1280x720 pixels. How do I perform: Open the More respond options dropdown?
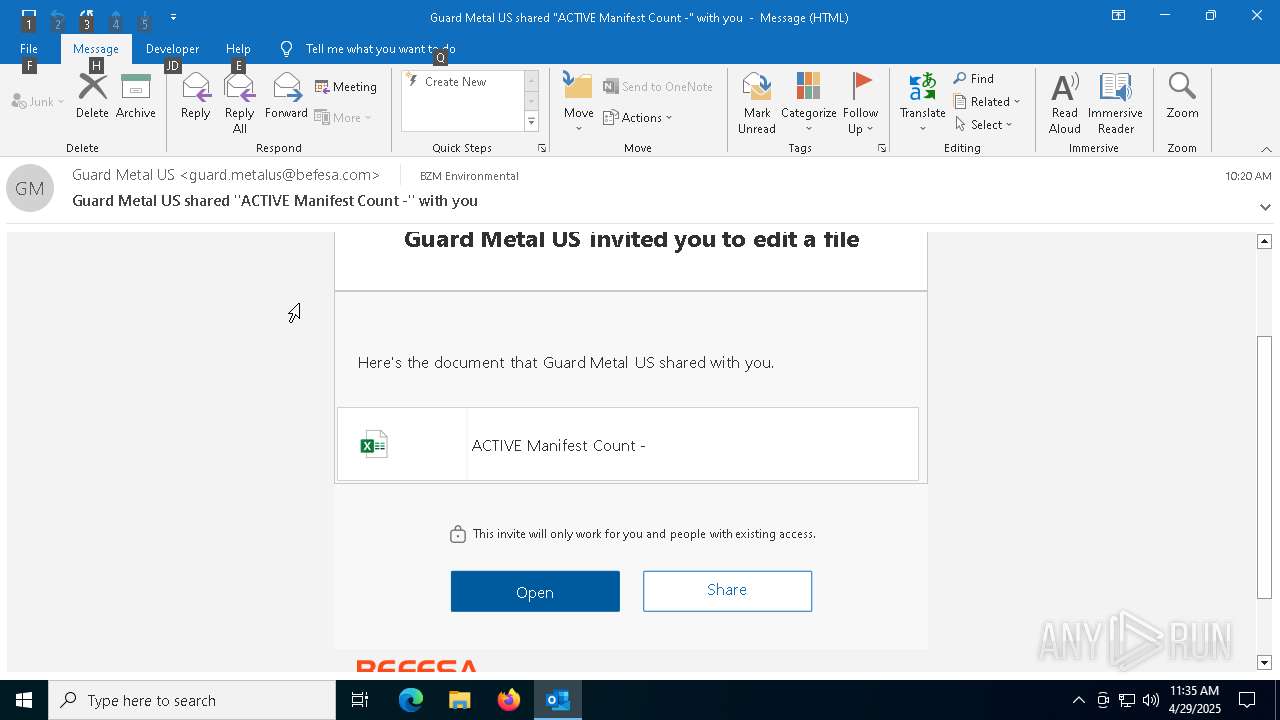coord(343,117)
